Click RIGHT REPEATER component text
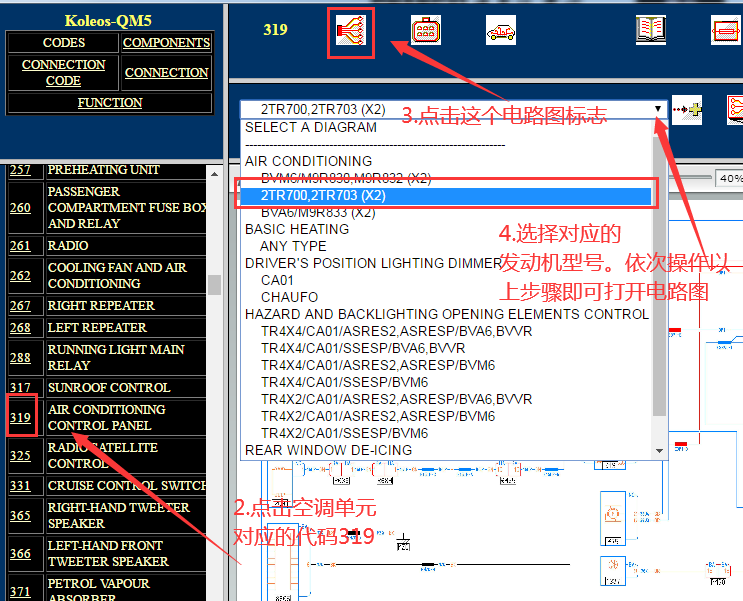 101,306
